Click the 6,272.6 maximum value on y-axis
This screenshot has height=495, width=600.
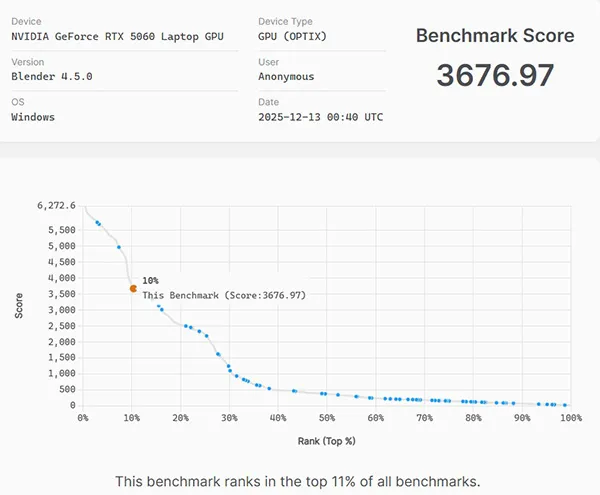(56, 205)
